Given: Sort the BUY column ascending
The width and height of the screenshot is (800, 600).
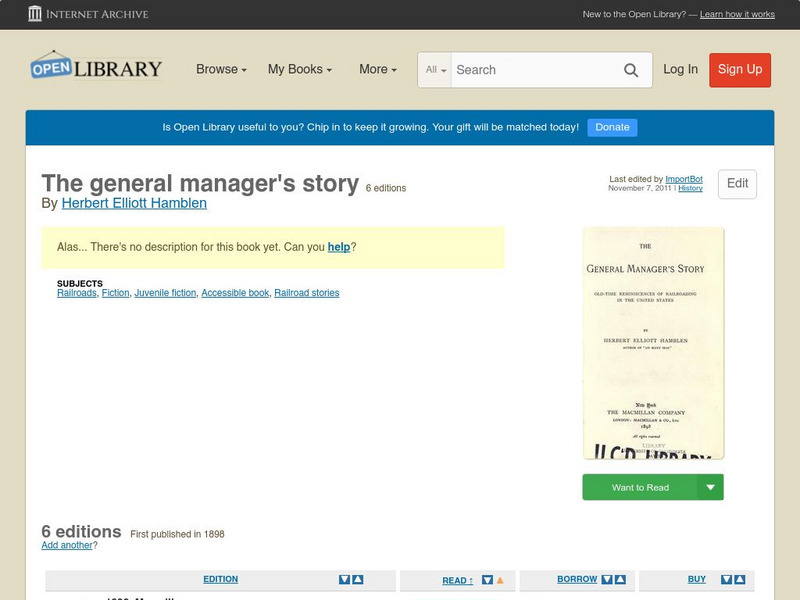Looking at the screenshot, I should 738,579.
